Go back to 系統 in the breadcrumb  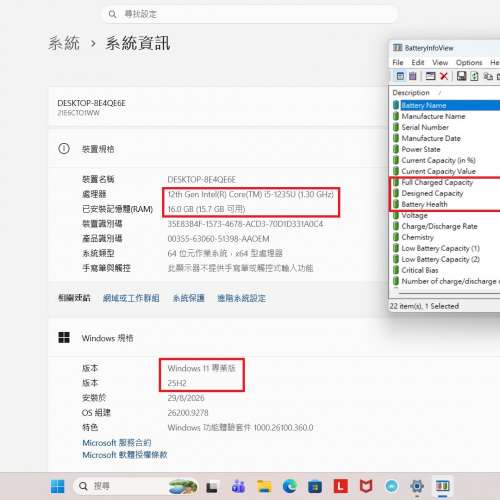pos(64,43)
